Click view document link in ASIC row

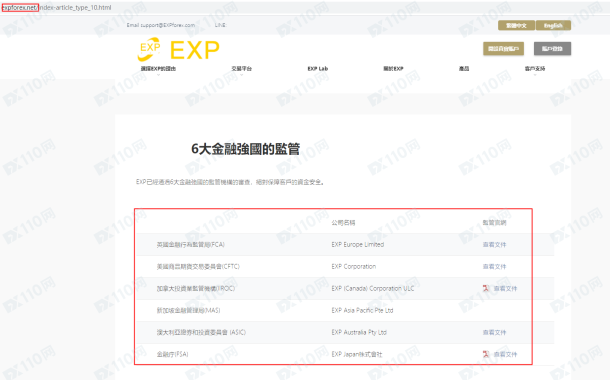(x=494, y=332)
